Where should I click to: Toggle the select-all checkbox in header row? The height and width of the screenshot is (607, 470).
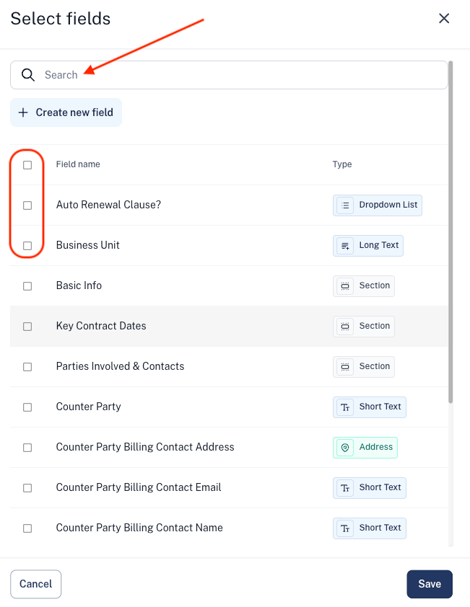[x=27, y=165]
